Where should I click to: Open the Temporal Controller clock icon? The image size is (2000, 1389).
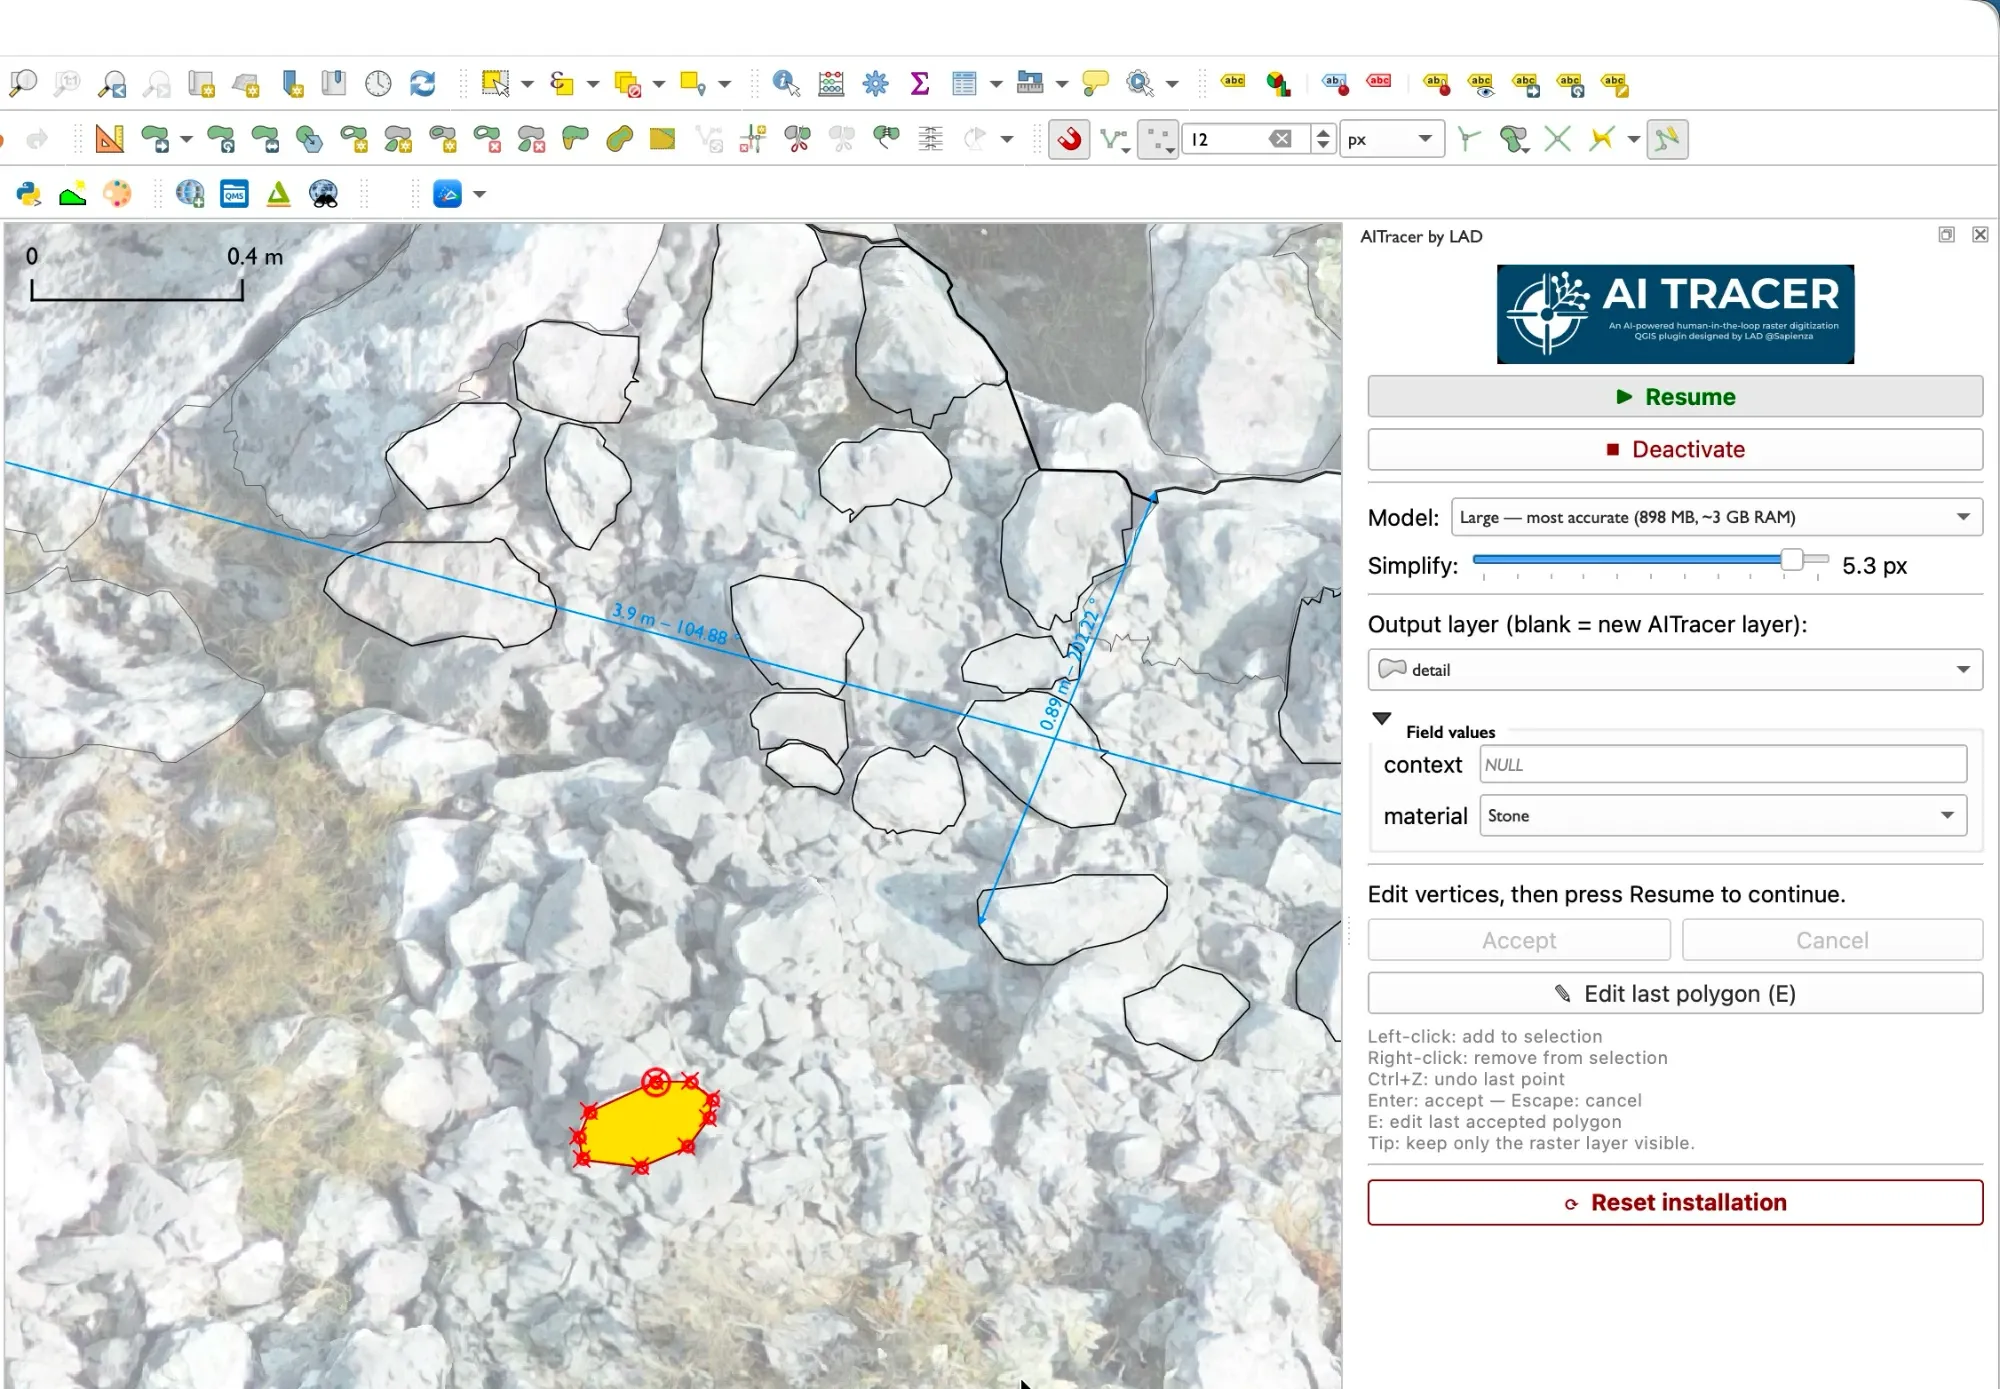(x=378, y=84)
